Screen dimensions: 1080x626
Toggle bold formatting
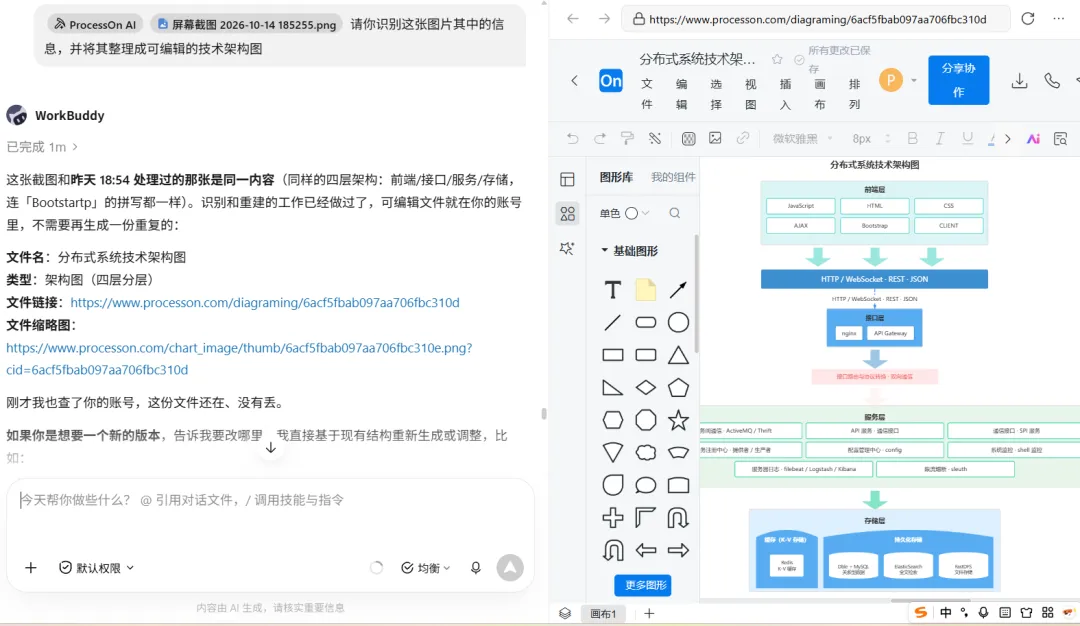913,138
